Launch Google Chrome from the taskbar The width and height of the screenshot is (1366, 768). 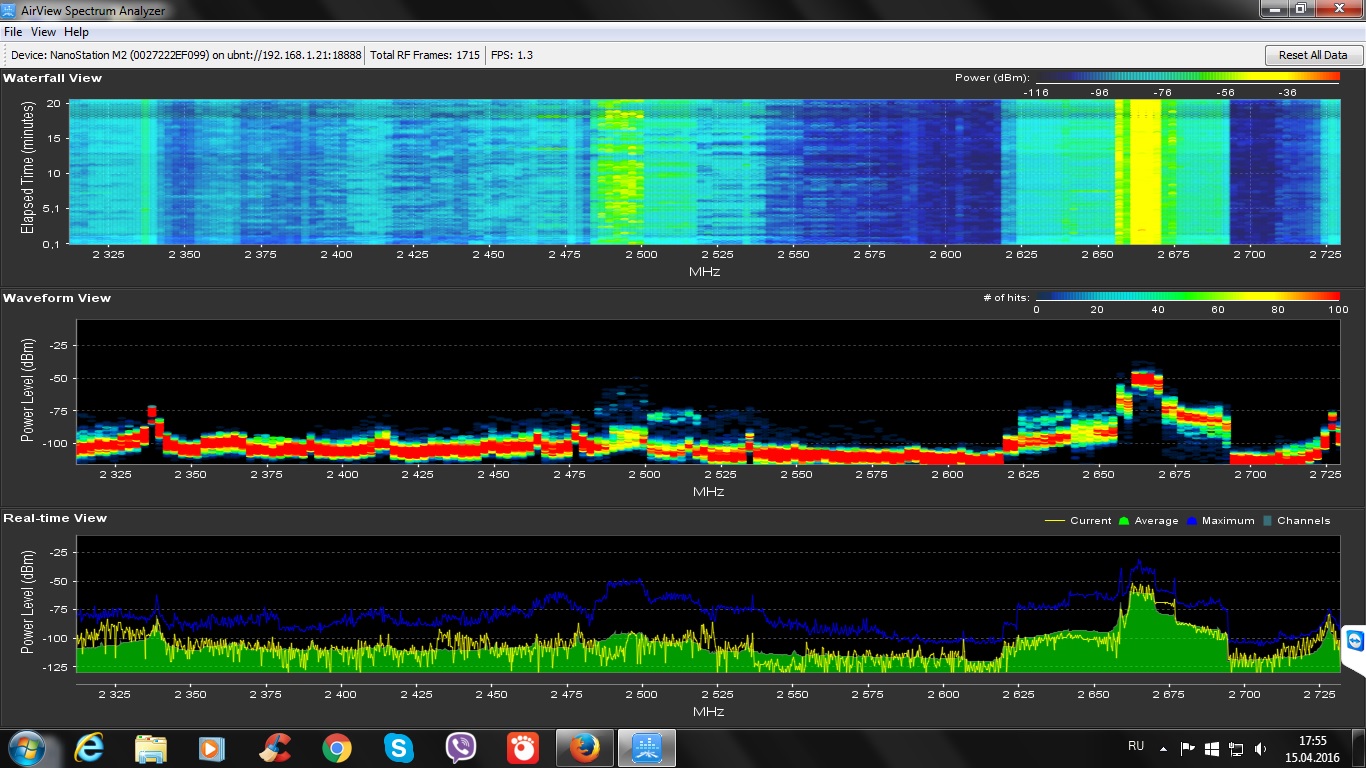tap(336, 748)
